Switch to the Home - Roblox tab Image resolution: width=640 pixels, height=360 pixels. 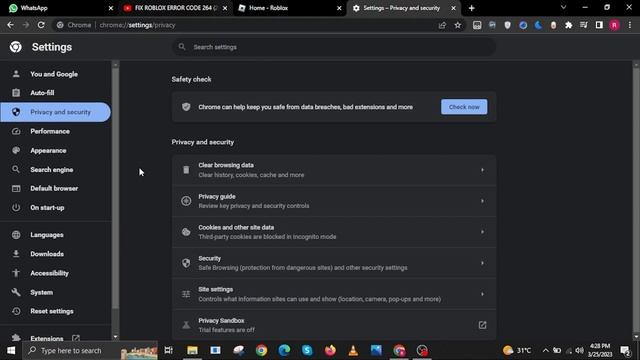pyautogui.click(x=290, y=8)
